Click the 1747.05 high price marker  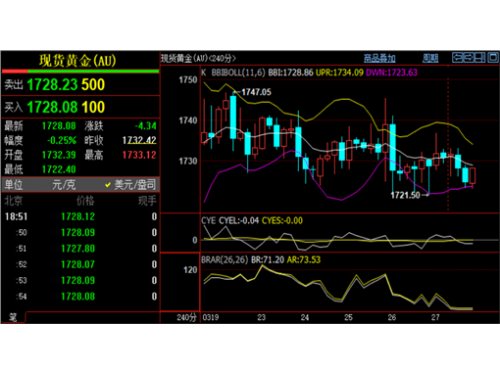(x=256, y=92)
